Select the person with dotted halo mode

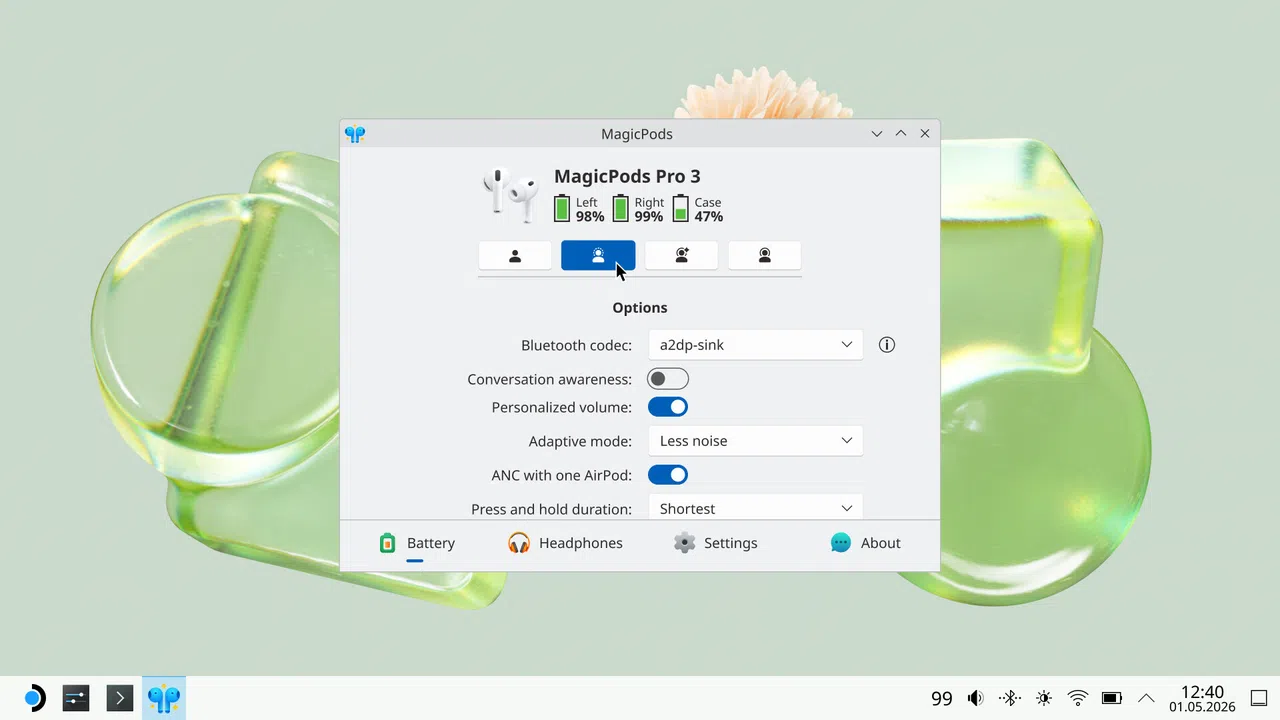pos(598,256)
